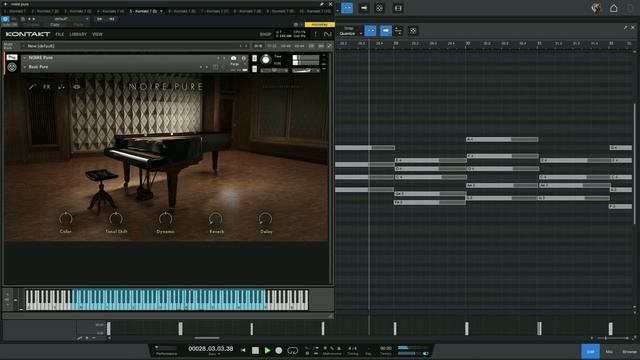Select the active Kontakt 7 tab in plugin window
The image size is (640, 360).
tap(145, 11)
